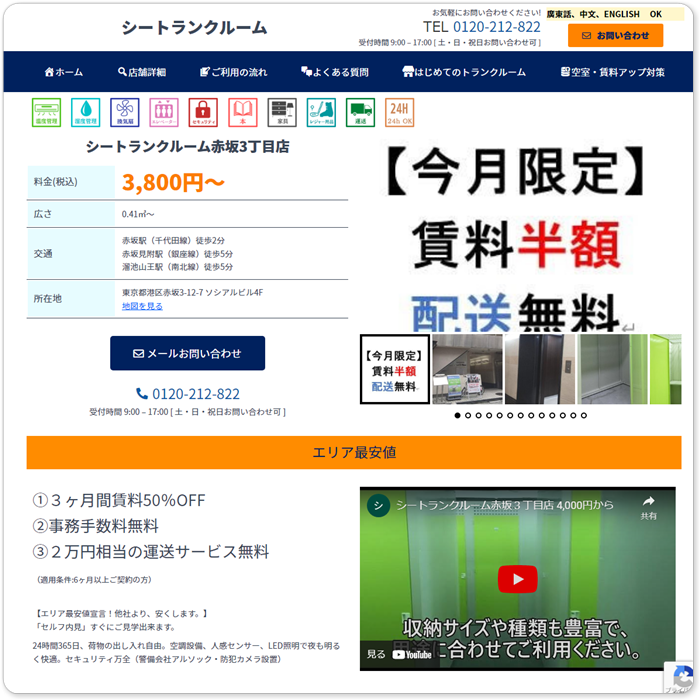Click the 0.41㎡〜 size value
This screenshot has width=700, height=700.
coord(138,214)
